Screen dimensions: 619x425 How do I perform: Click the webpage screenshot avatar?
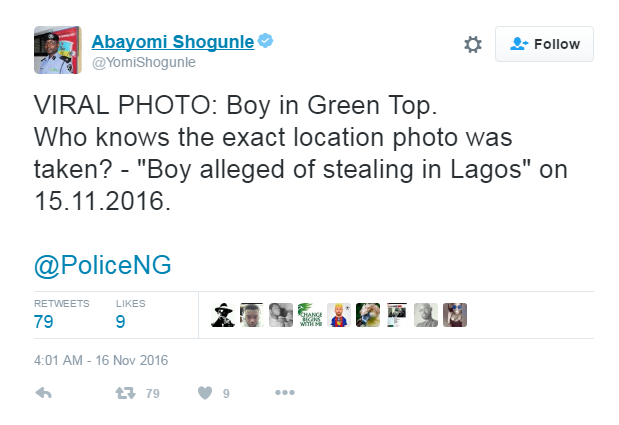[x=397, y=315]
